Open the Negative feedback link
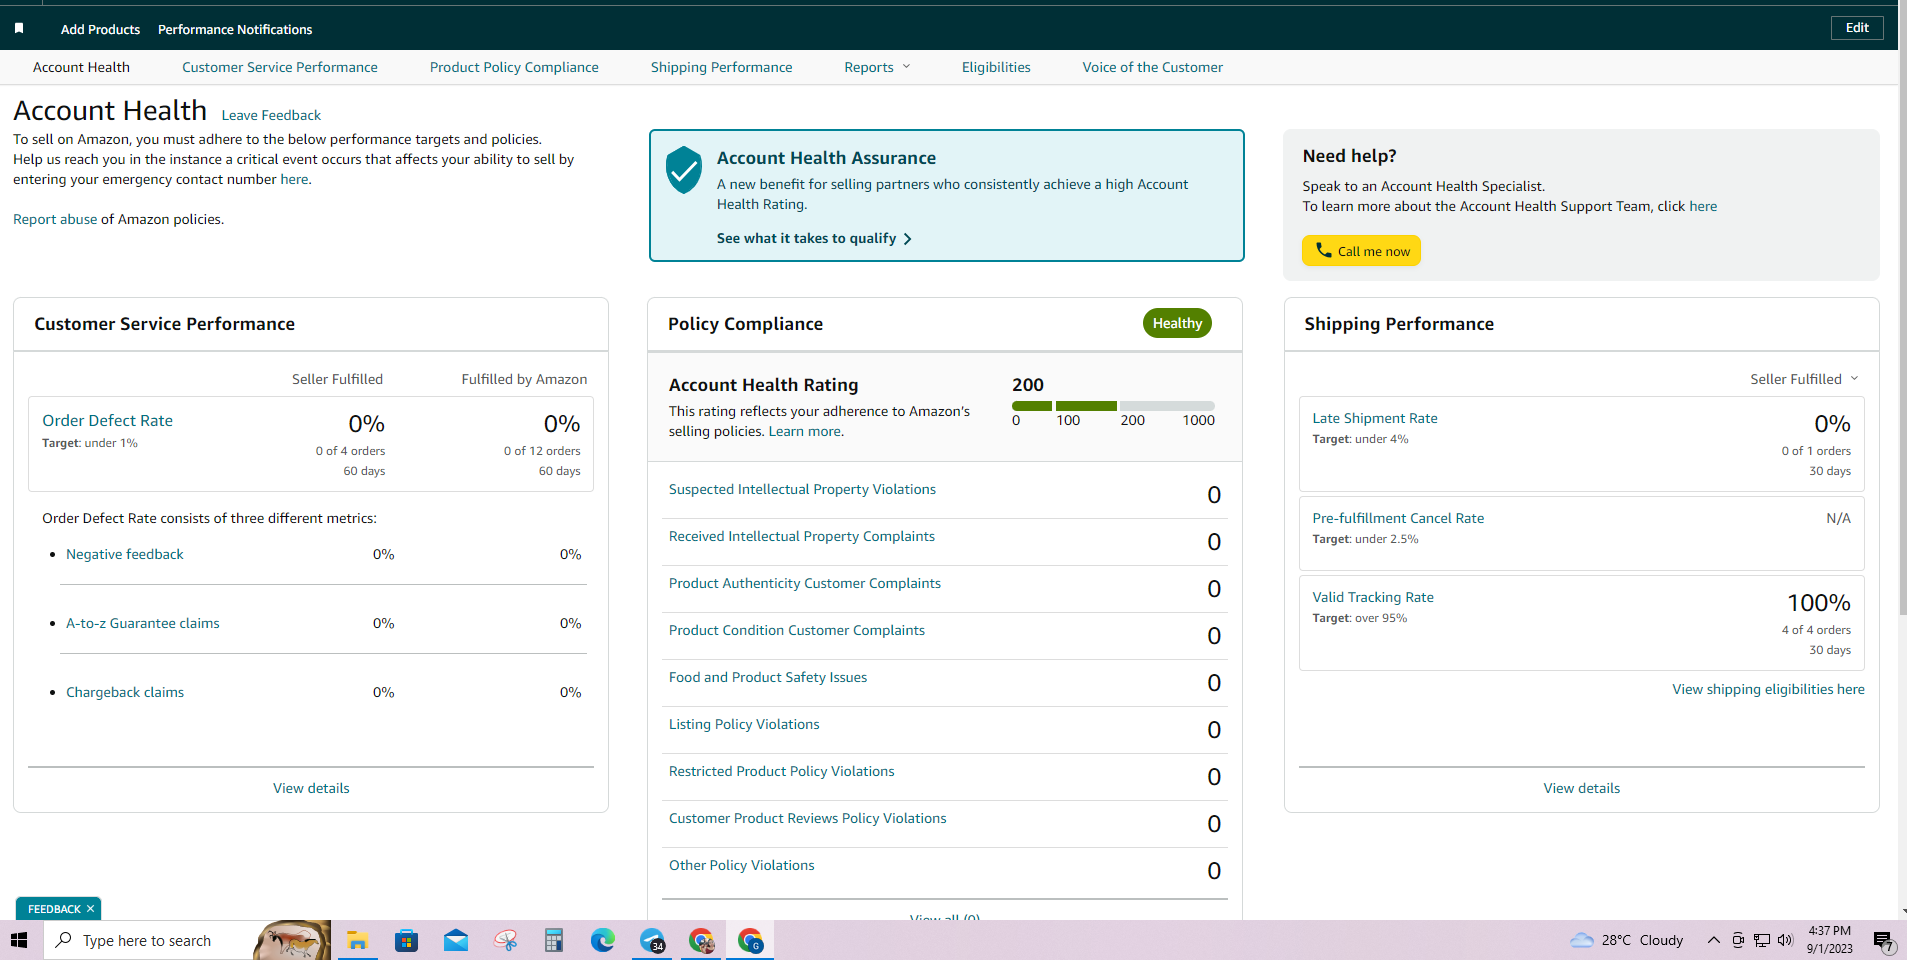This screenshot has width=1907, height=960. coord(125,554)
